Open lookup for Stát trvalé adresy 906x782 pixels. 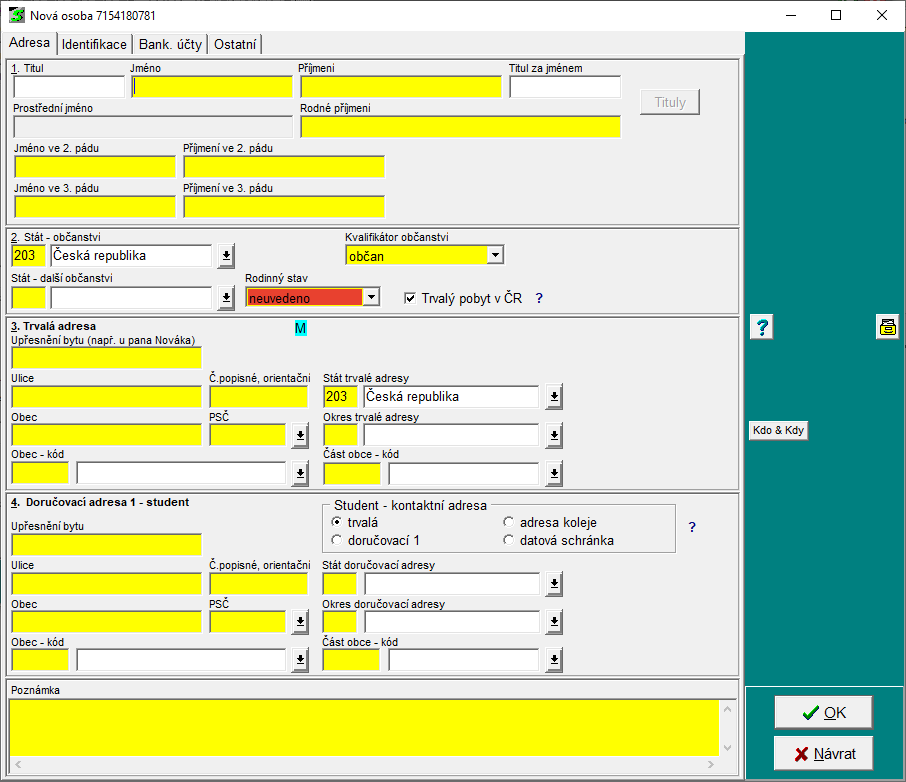click(x=554, y=397)
